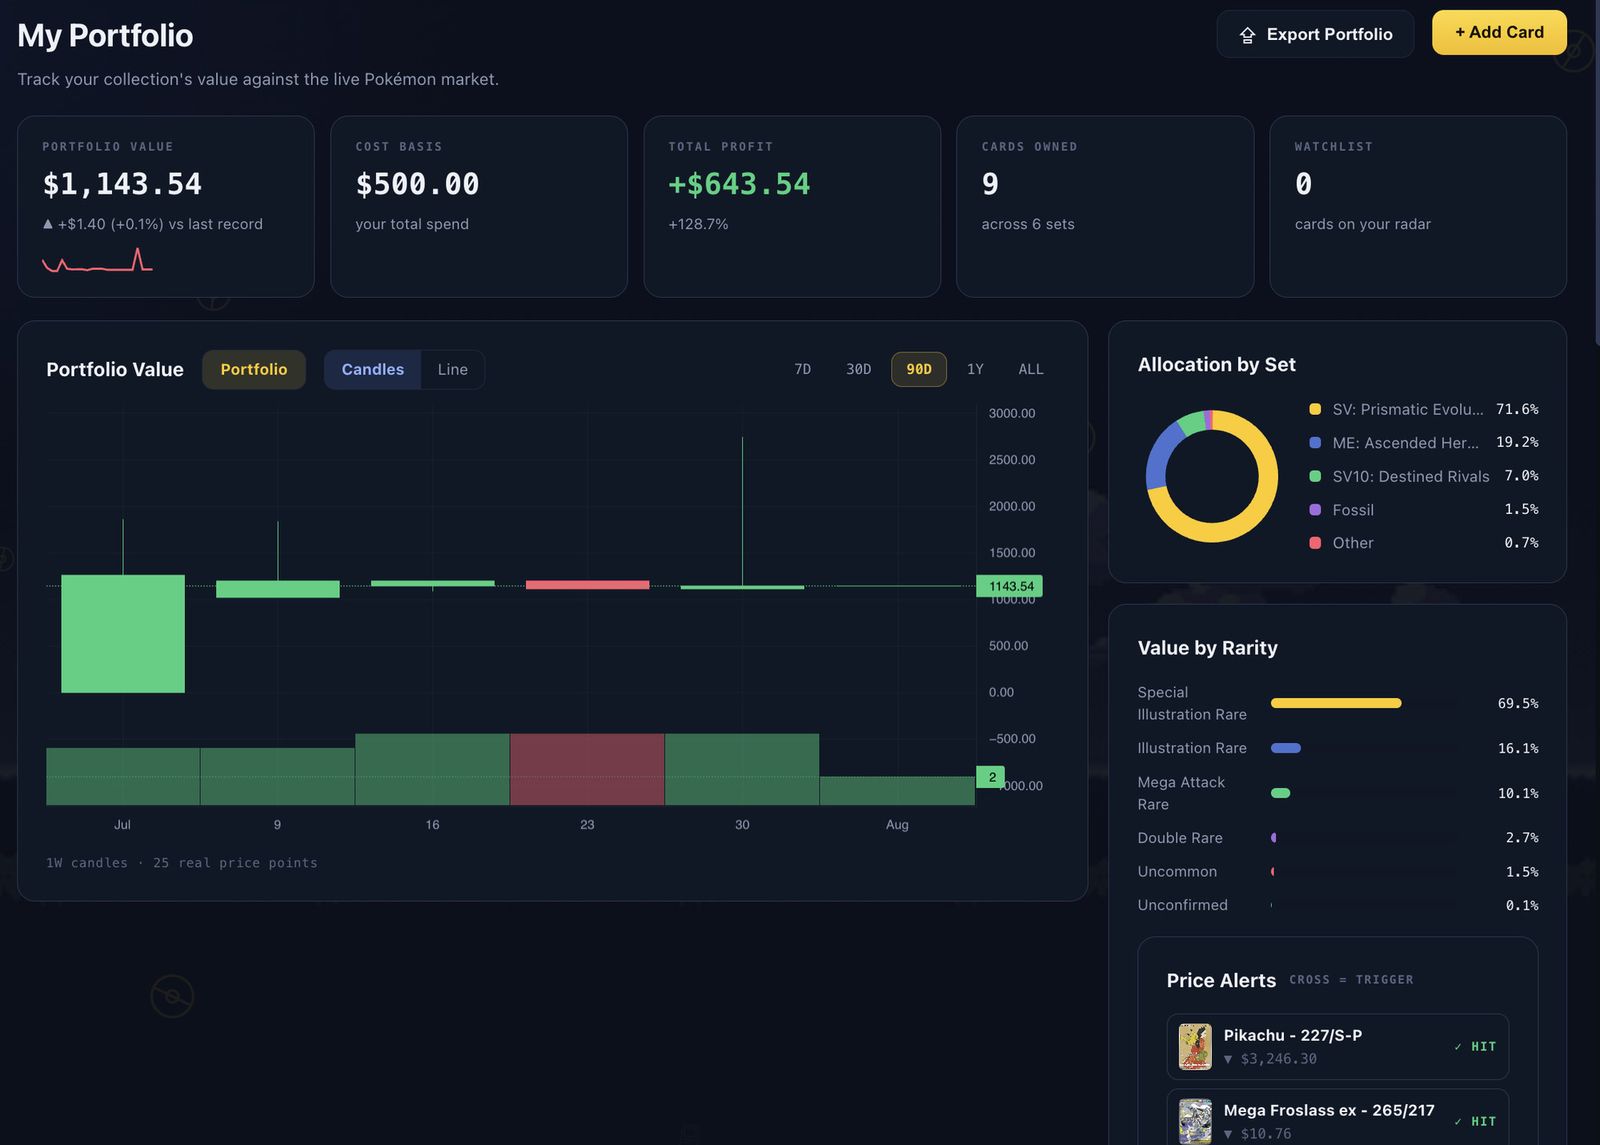The height and width of the screenshot is (1145, 1600).
Task: Click the Mega Attack Rare green bar
Action: pyautogui.click(x=1280, y=793)
